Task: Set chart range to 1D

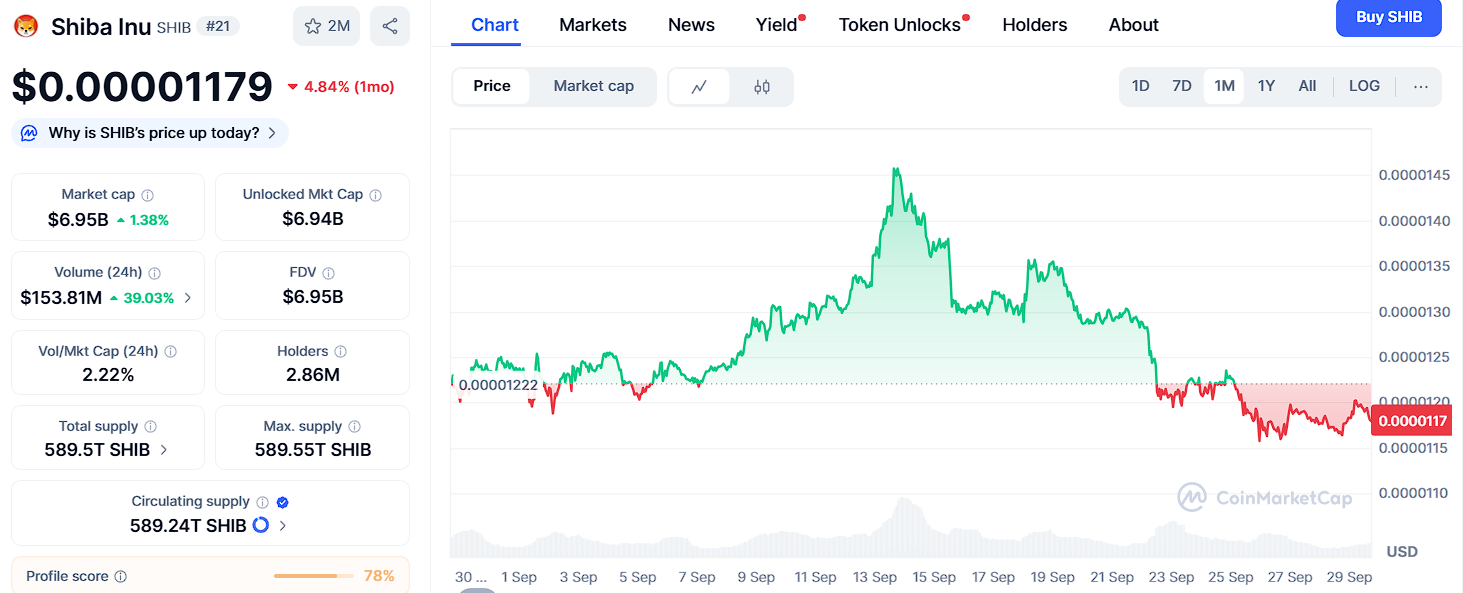Action: point(1141,86)
